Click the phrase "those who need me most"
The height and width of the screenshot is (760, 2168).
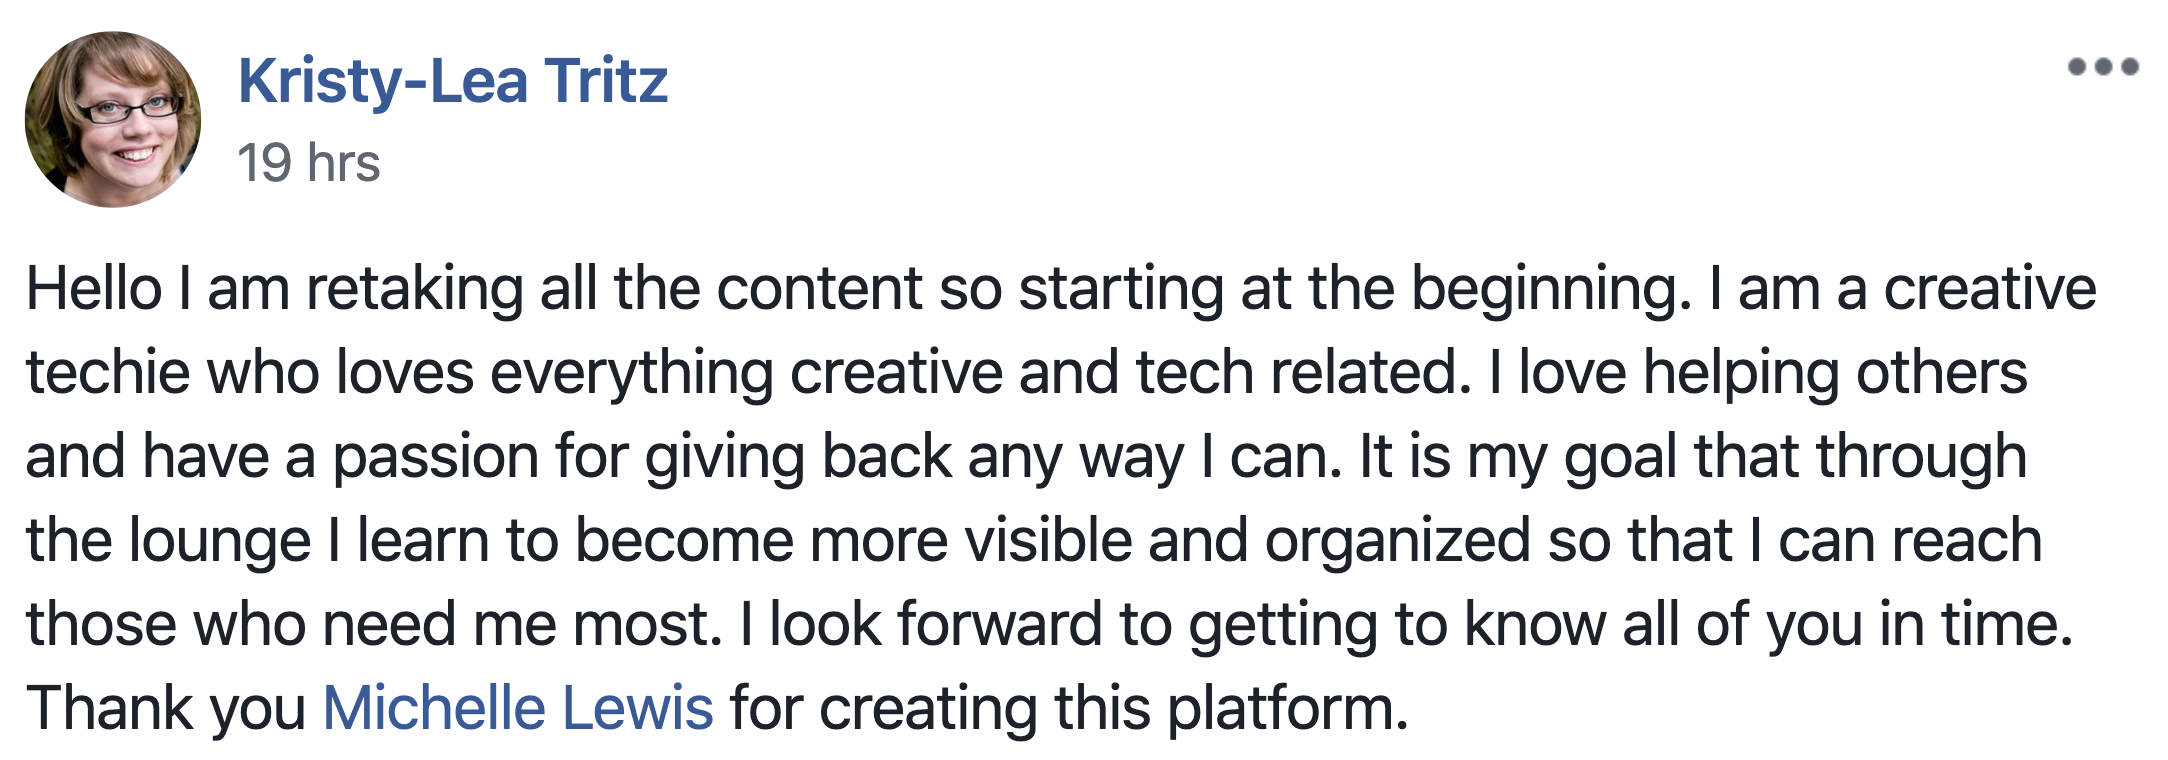pos(374,625)
